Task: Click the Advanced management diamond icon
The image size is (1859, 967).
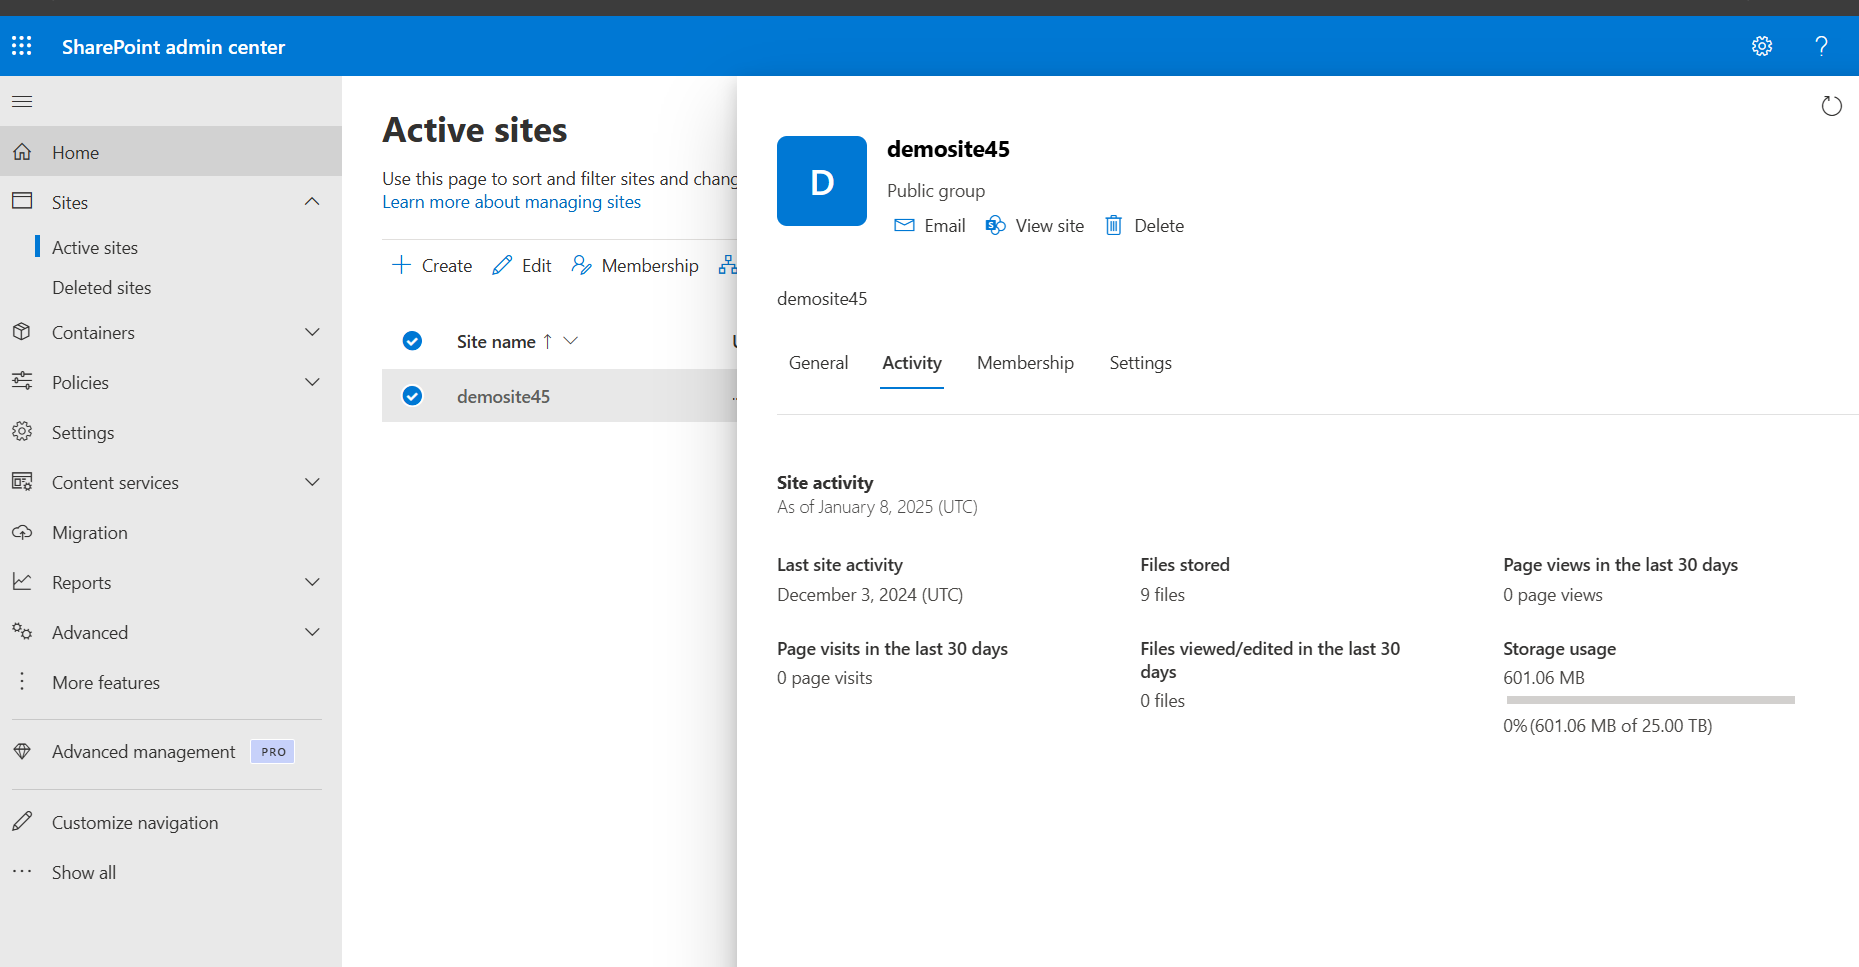Action: pyautogui.click(x=22, y=751)
